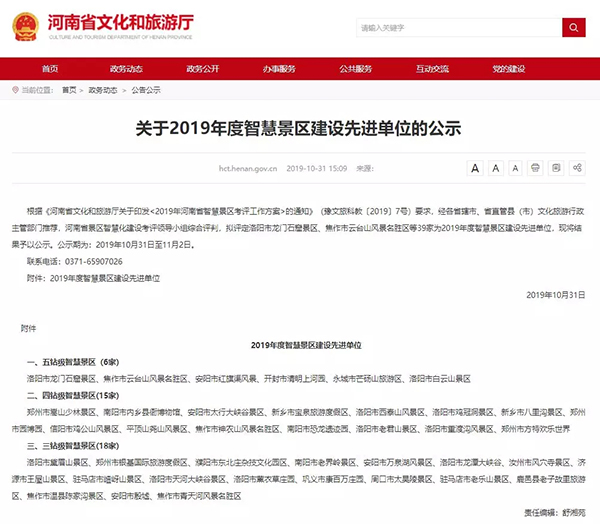Click the 当前位置 label in breadcrumb
This screenshot has width=600, height=524.
pos(37,90)
